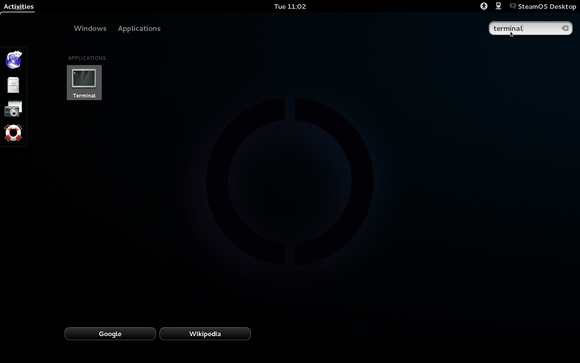Open the clock Tue 11:02 menu

coord(290,6)
